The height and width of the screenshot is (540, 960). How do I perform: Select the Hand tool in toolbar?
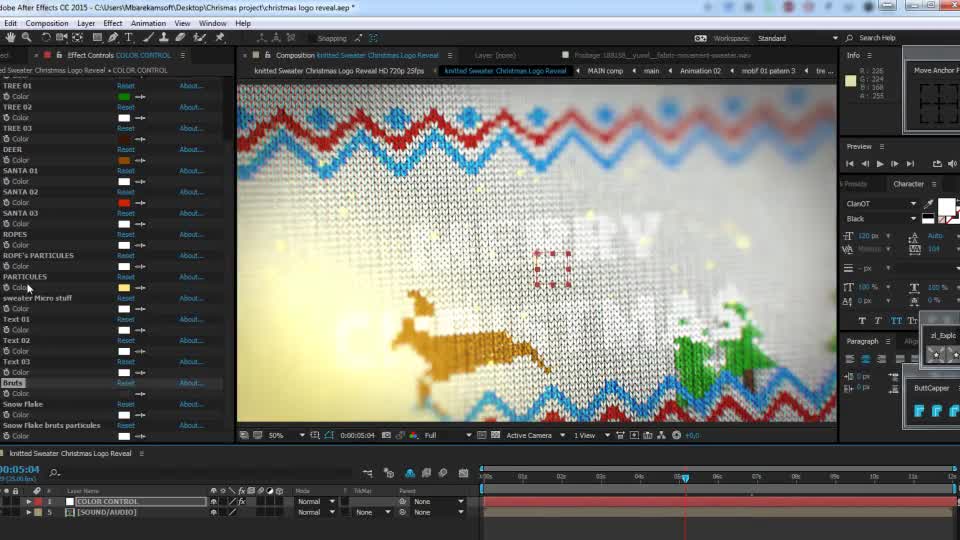tap(10, 37)
